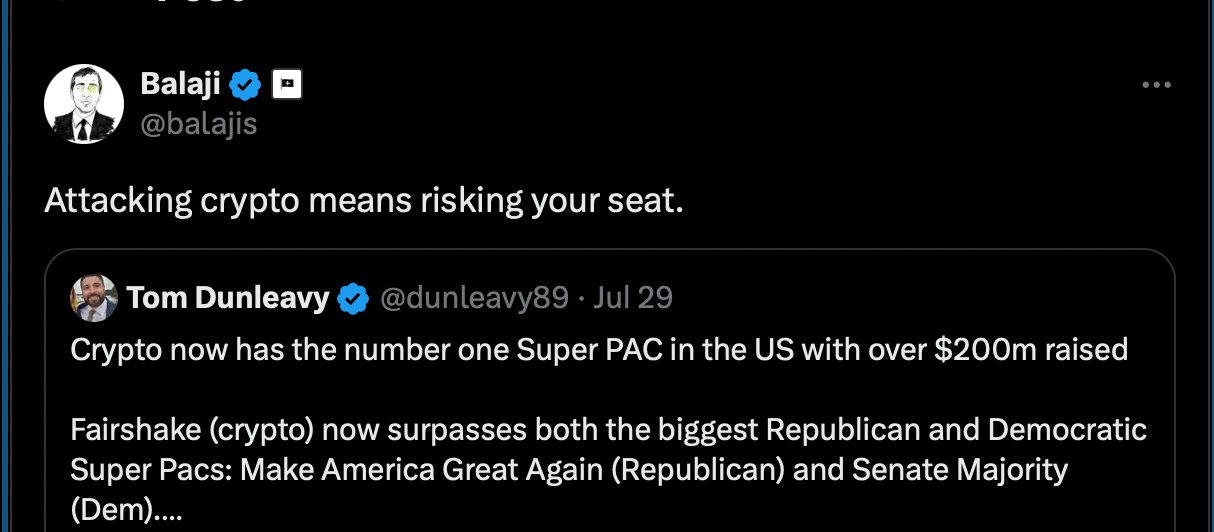
Task: Click Tom Dunleavy's verified checkmark badge
Action: point(353,298)
